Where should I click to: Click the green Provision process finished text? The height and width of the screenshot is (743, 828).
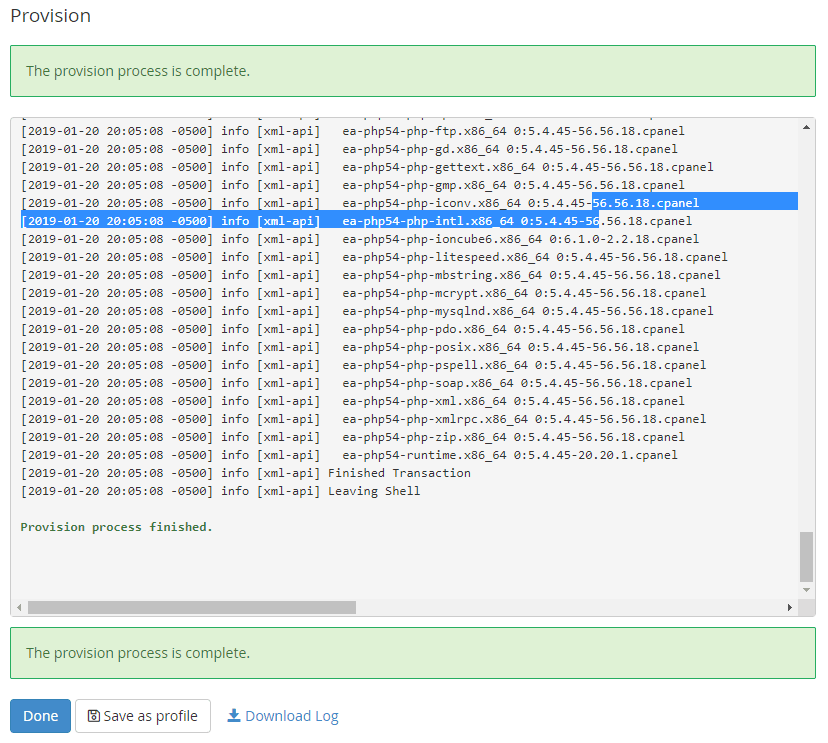[x=116, y=527]
